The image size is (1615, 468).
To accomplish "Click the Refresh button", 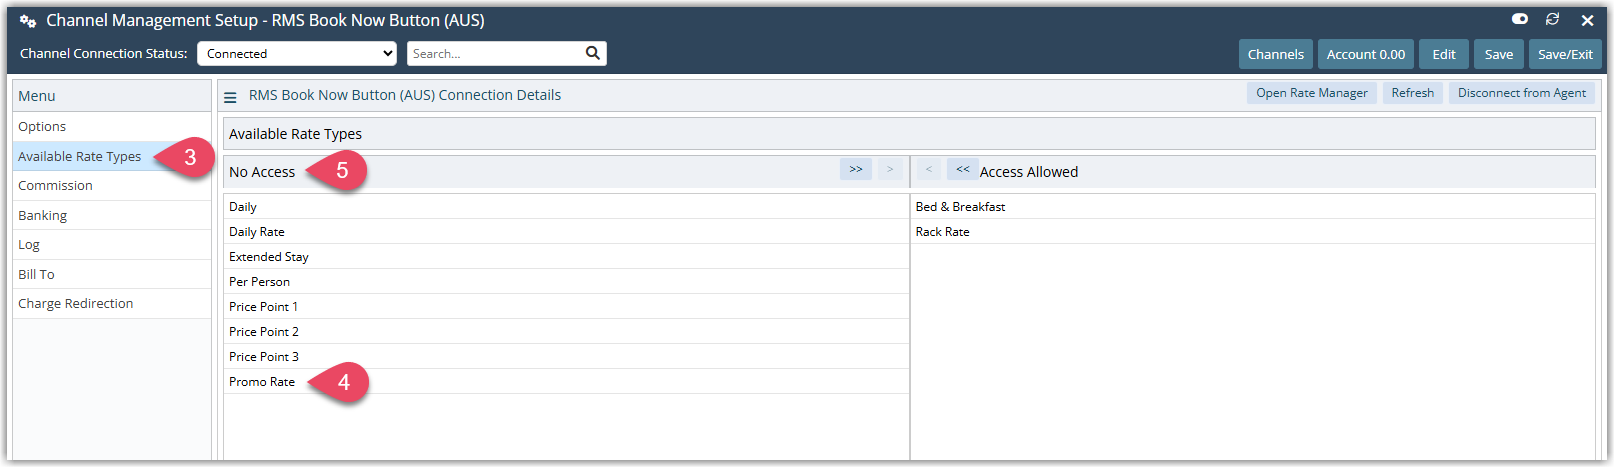I will (1412, 93).
